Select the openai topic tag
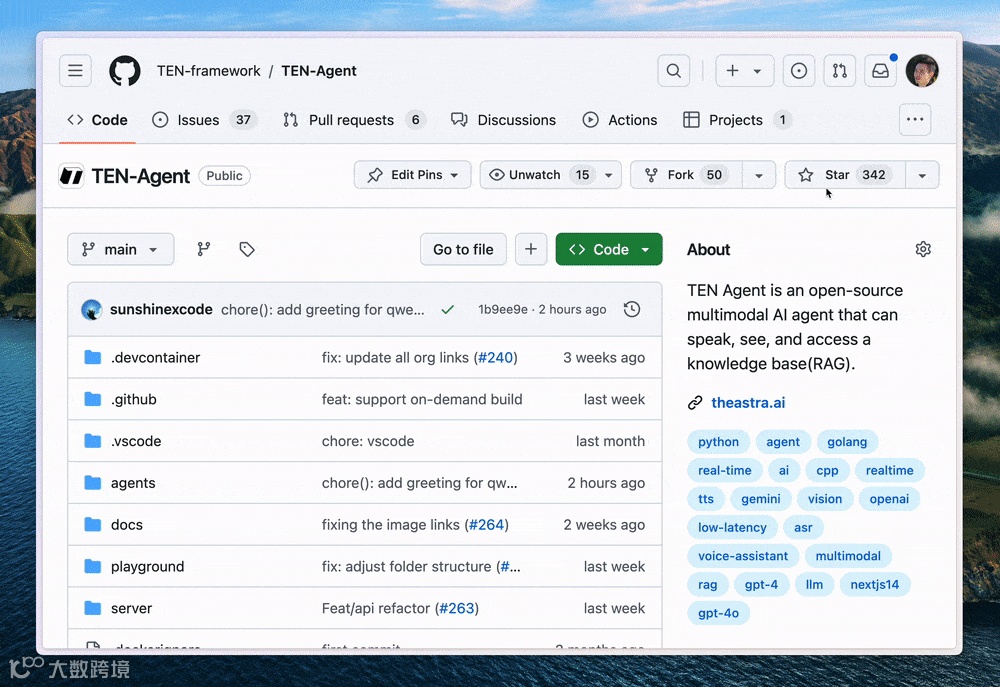 point(889,499)
